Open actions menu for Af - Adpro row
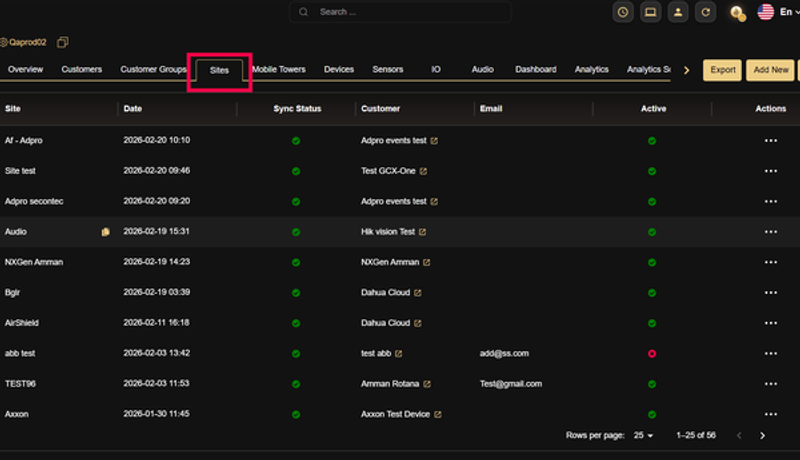The image size is (800, 460). point(770,141)
